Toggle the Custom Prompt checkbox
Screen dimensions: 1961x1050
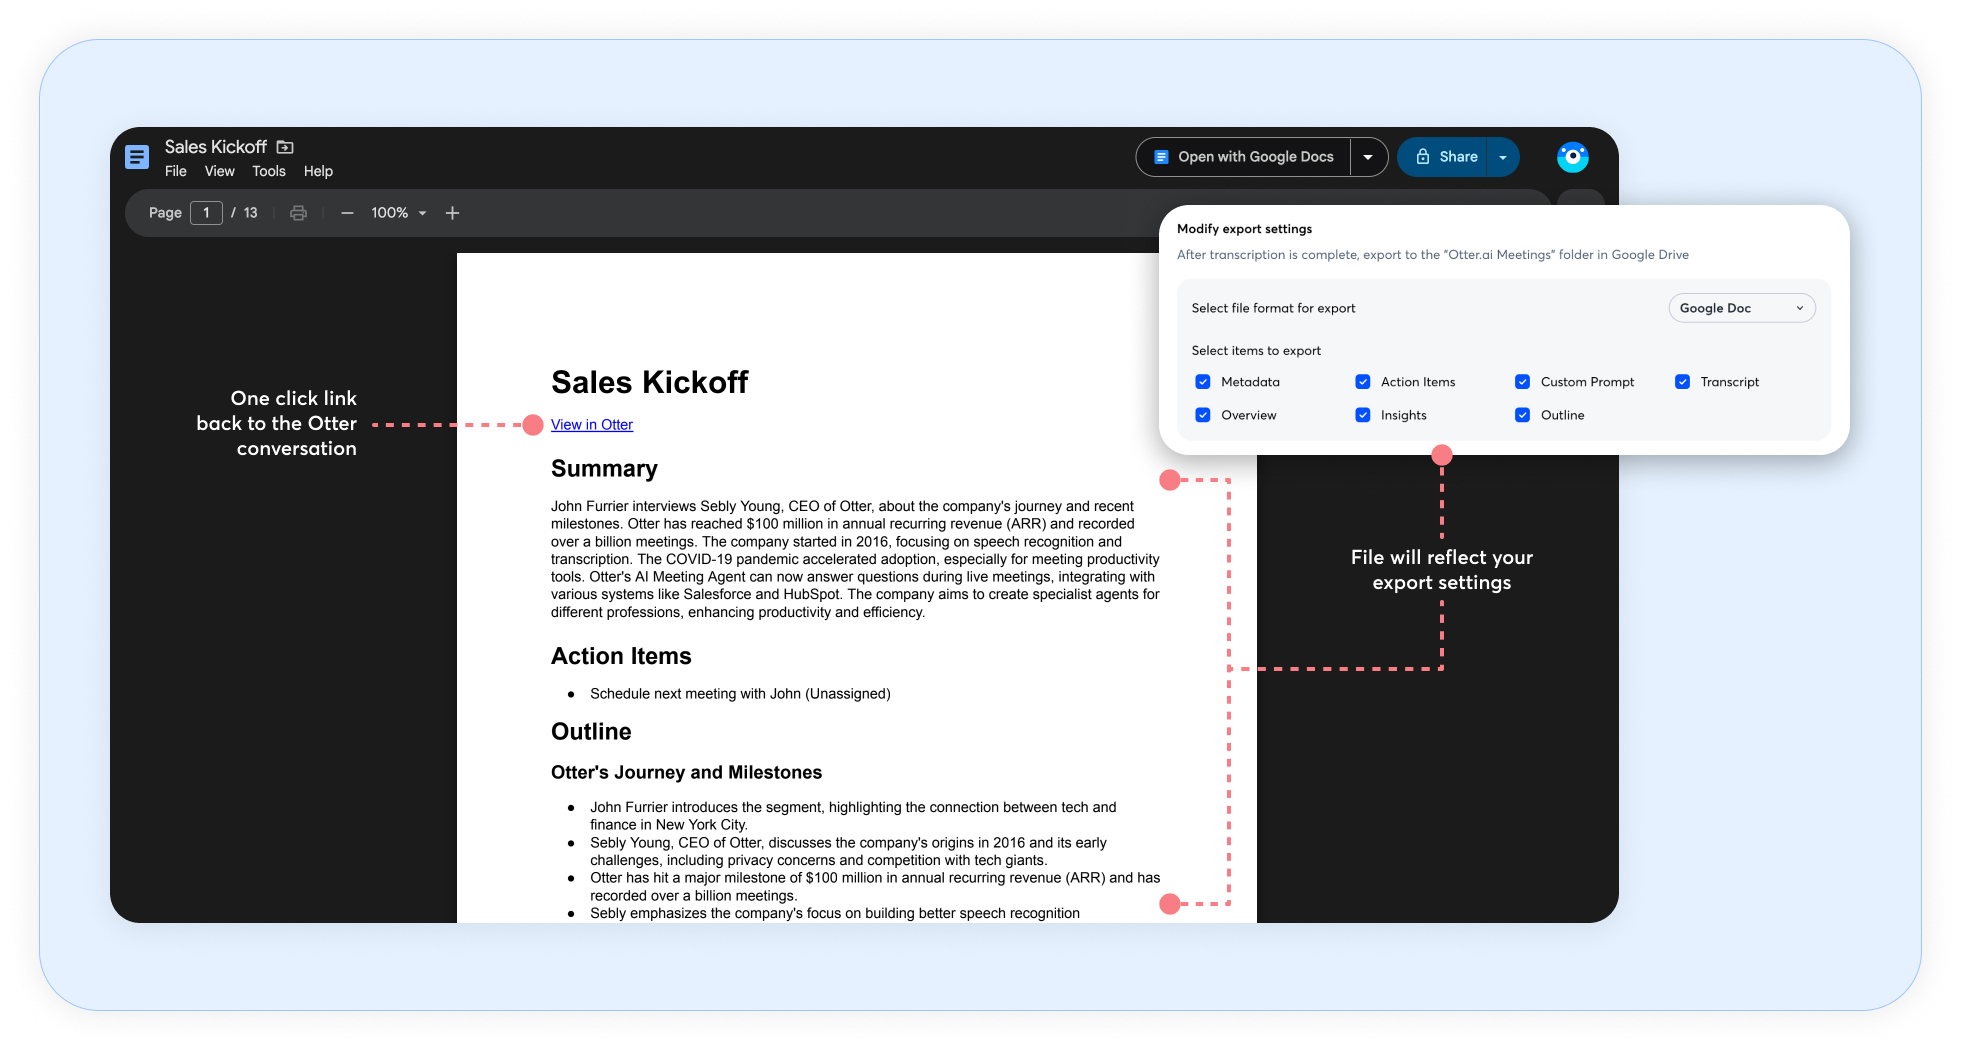[x=1523, y=382]
